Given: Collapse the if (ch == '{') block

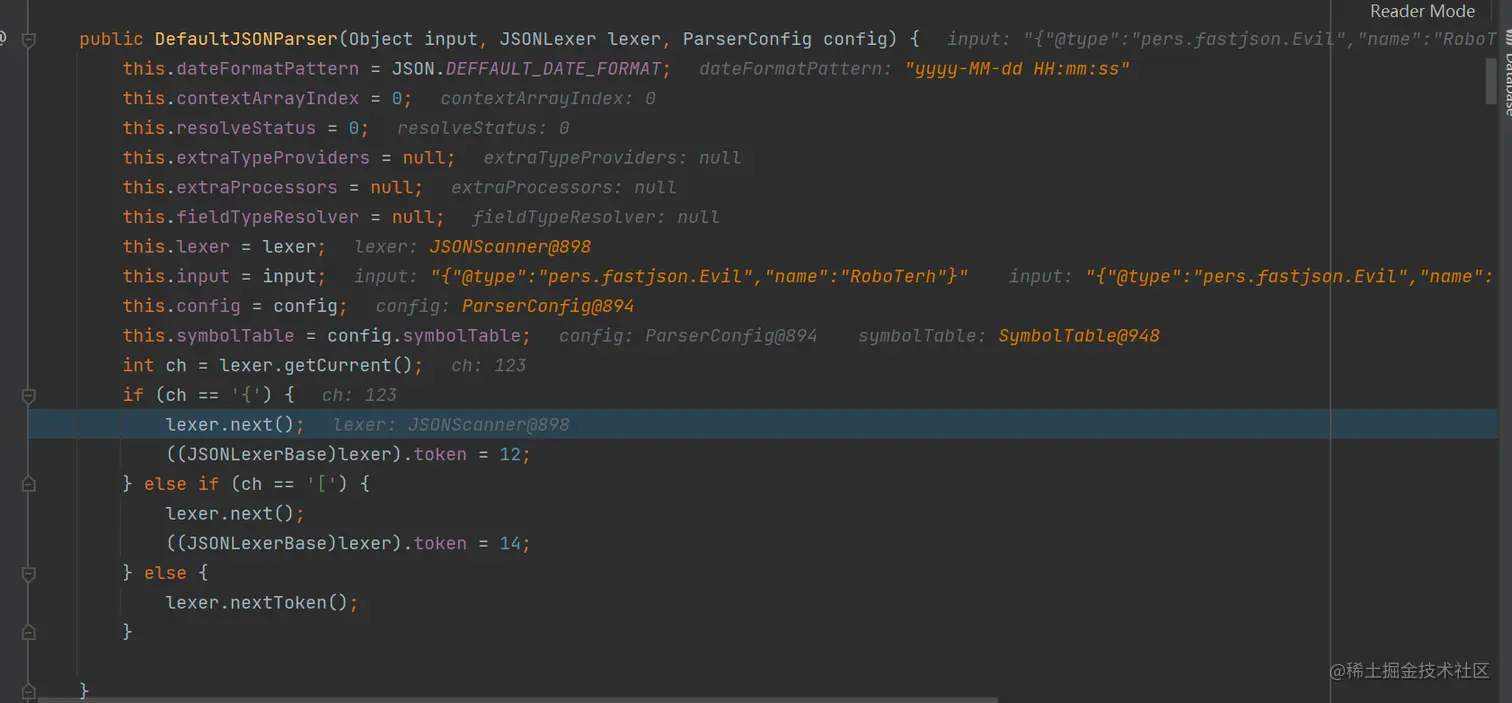Looking at the screenshot, I should coord(29,395).
